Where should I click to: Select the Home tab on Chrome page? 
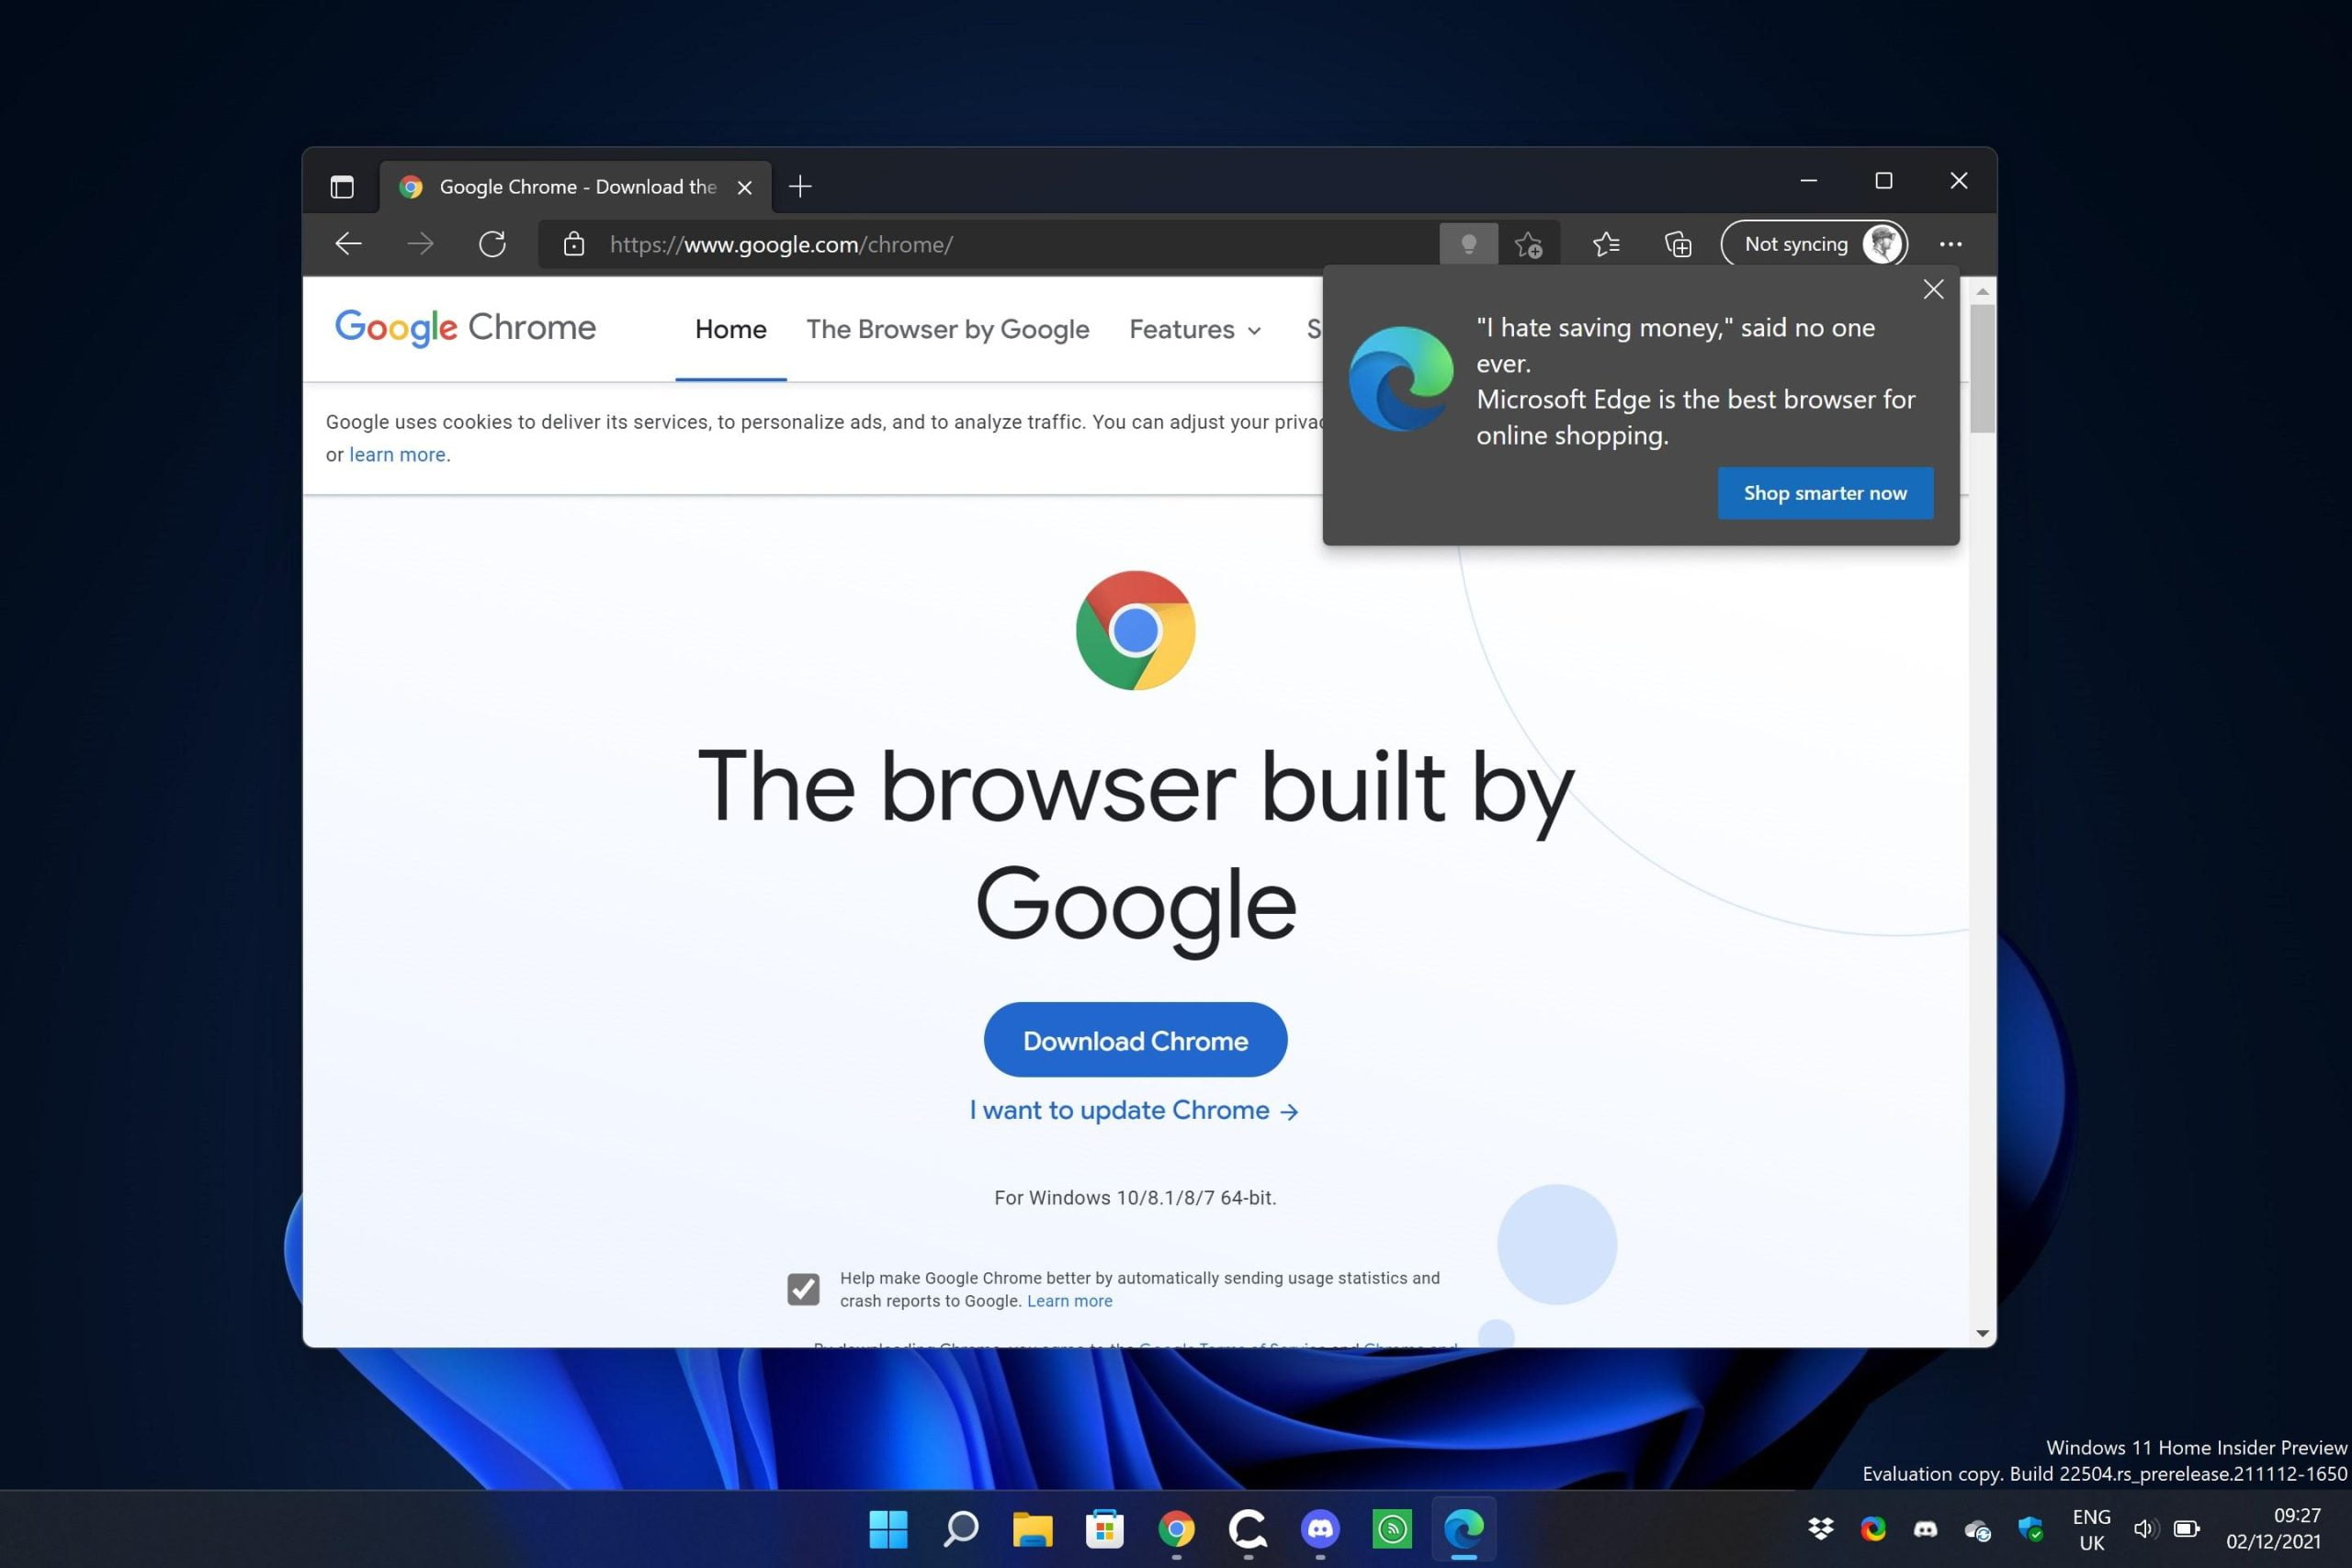pos(728,331)
